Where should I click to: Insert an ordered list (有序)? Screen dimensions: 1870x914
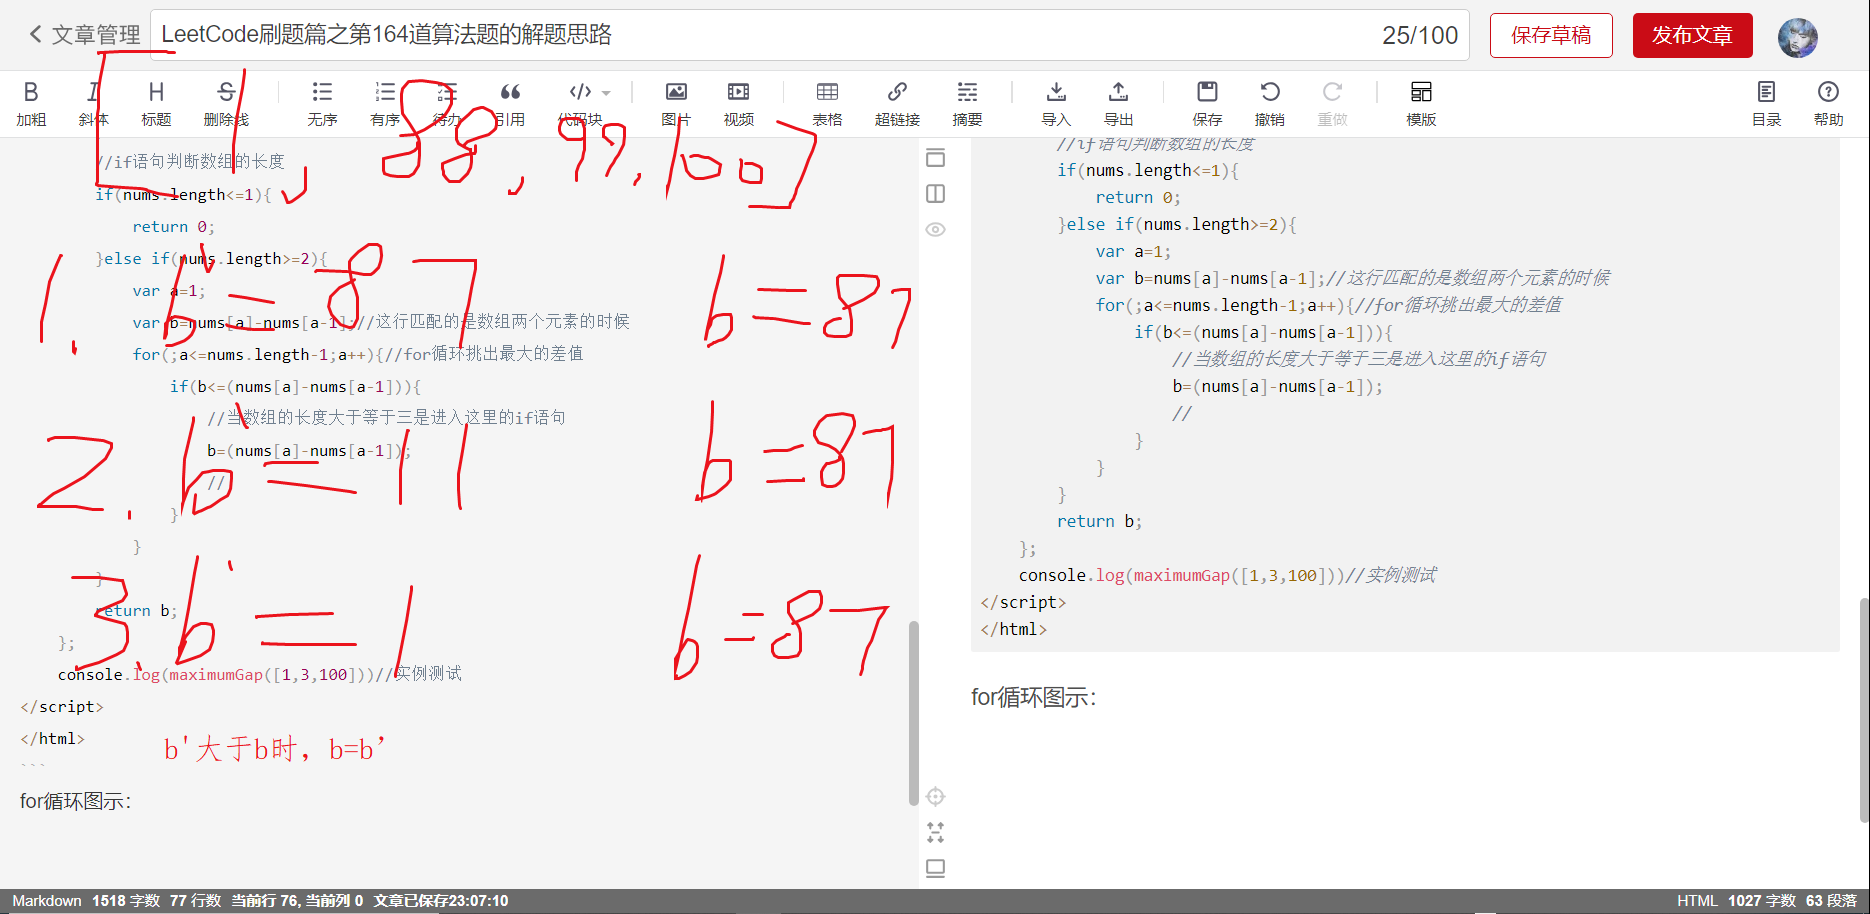coord(385,104)
